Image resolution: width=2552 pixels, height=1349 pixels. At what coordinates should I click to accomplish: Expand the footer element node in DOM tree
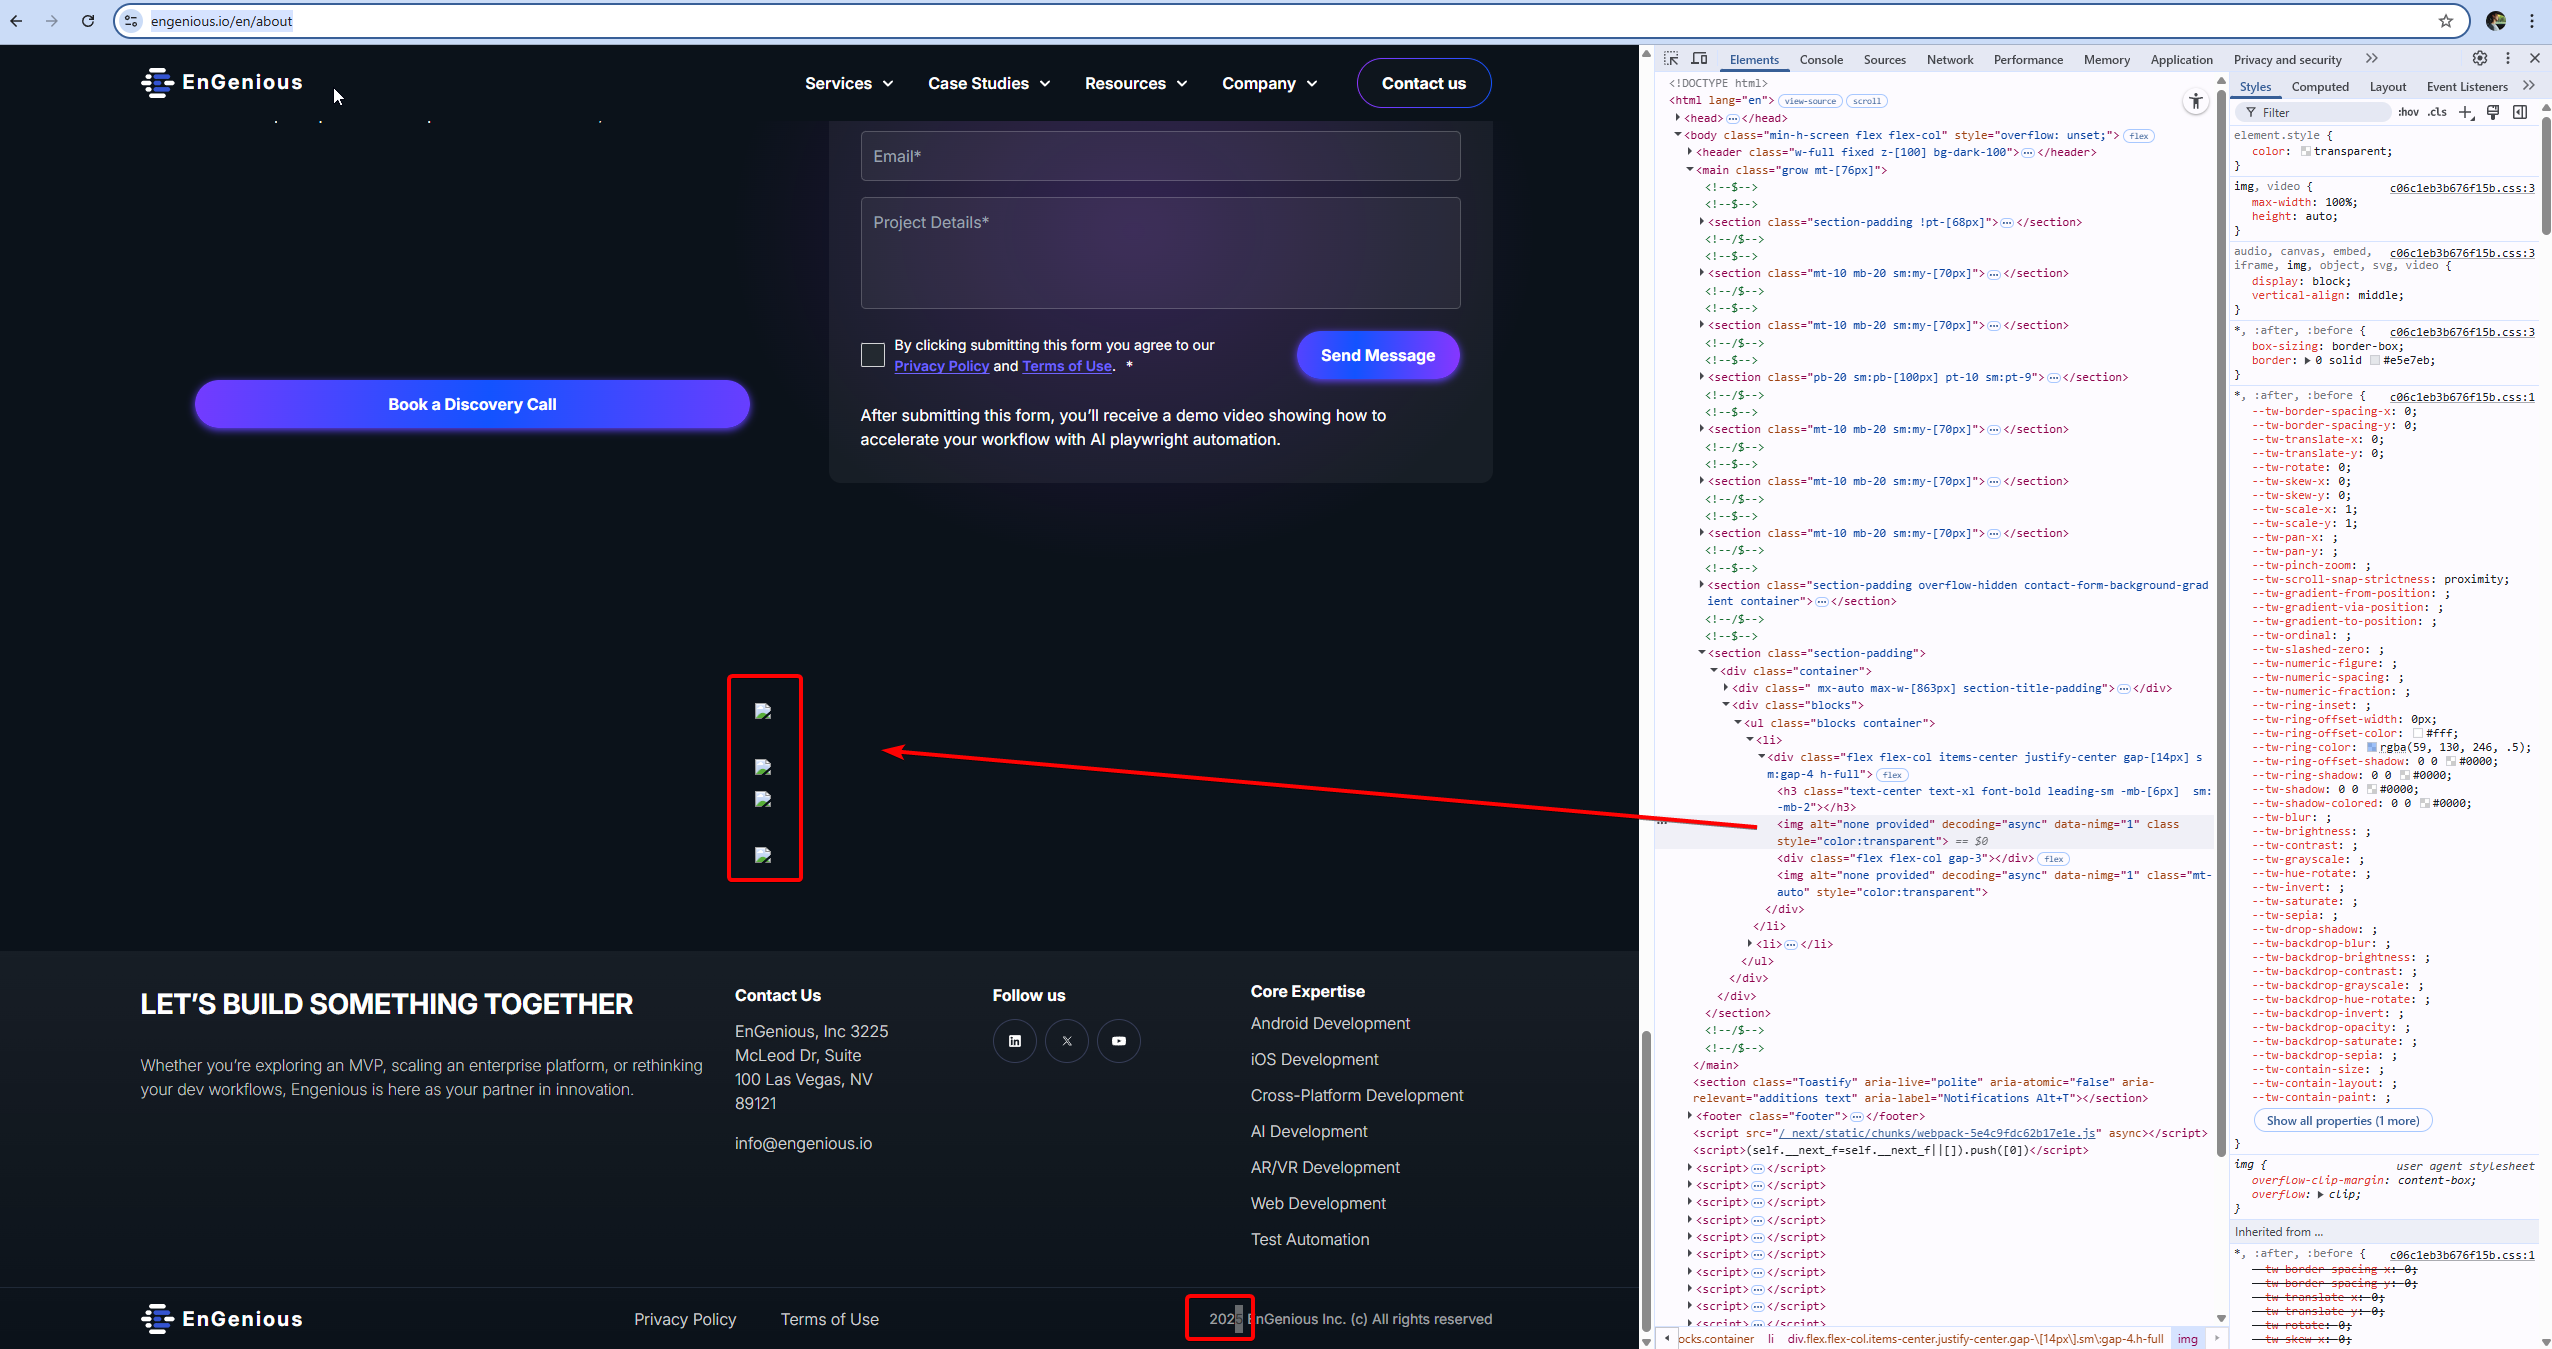pos(1690,1116)
